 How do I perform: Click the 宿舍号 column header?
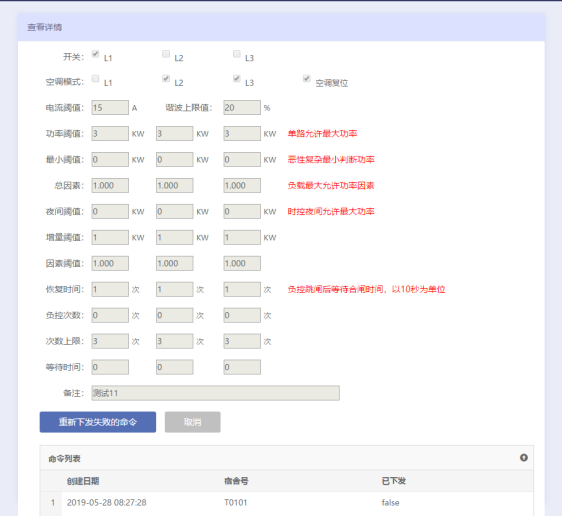coord(236,481)
